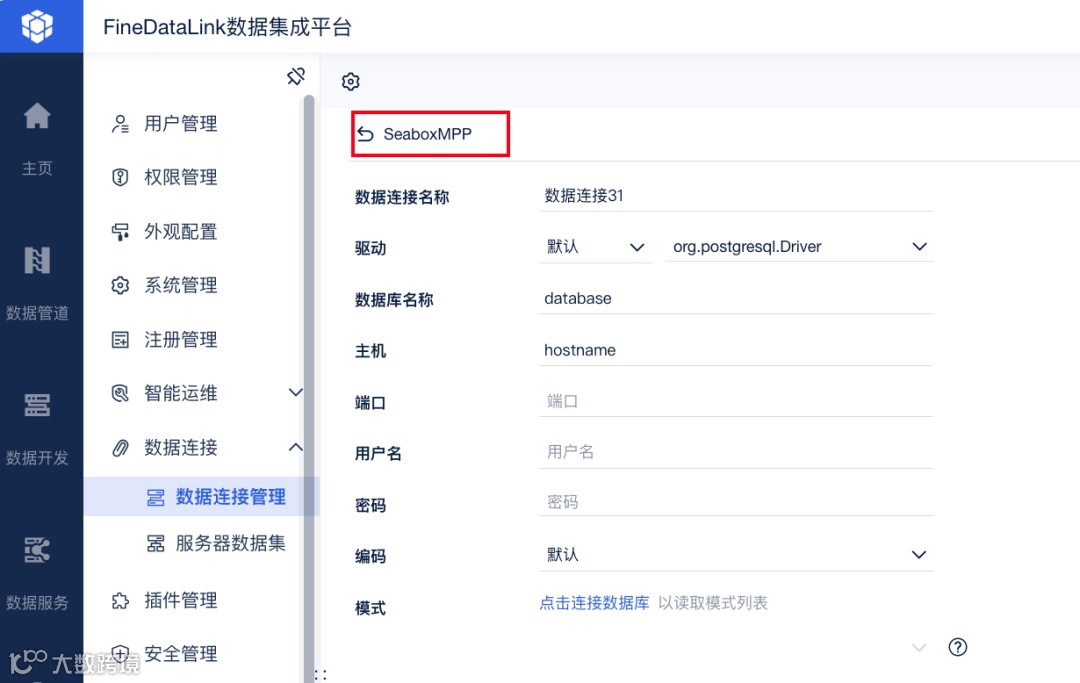Open the 编码 默认 dropdown
Image resolution: width=1080 pixels, height=683 pixels.
[736, 555]
